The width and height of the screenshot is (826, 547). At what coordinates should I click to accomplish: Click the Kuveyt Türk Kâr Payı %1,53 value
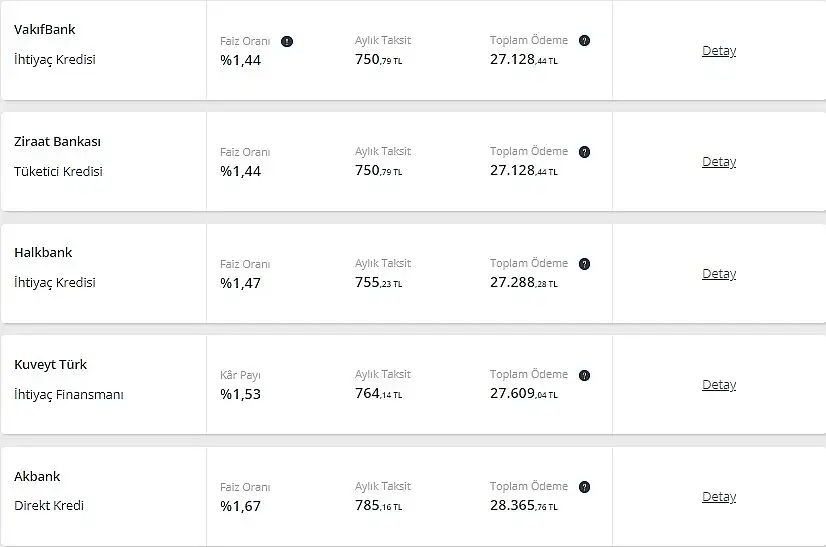(241, 394)
